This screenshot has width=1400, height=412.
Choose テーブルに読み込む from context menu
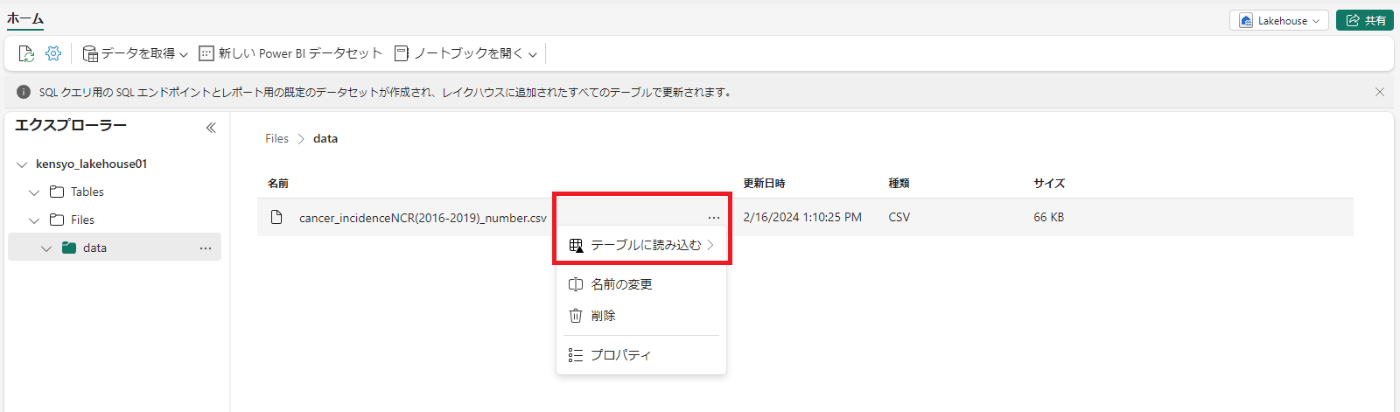click(x=642, y=245)
